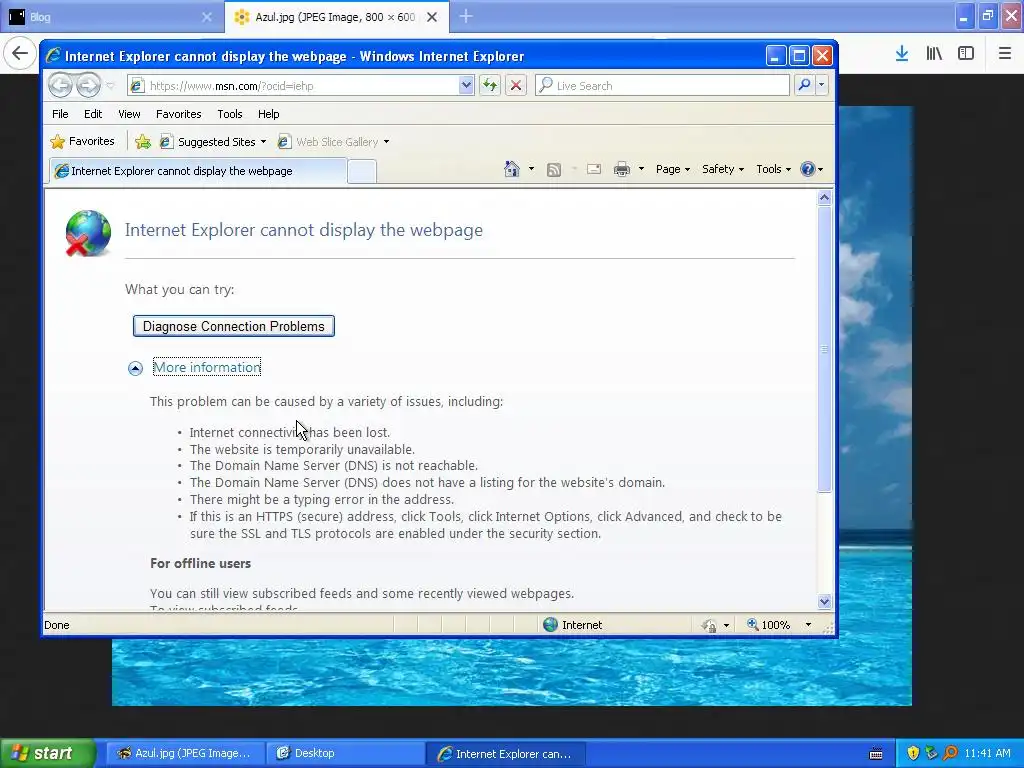The height and width of the screenshot is (768, 1024).
Task: Open a new Firefox tab with plus
Action: [466, 16]
